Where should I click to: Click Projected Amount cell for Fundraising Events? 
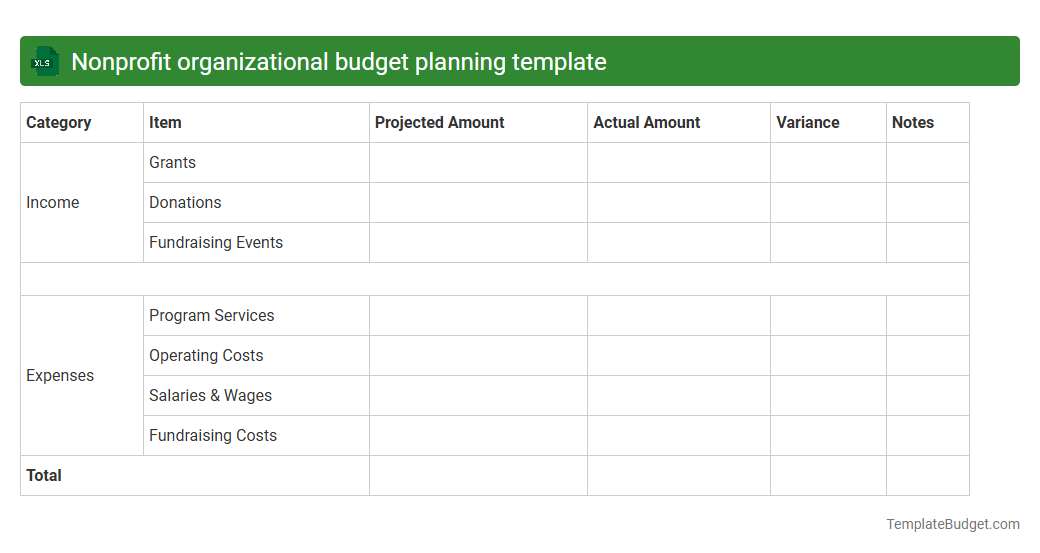coord(478,243)
